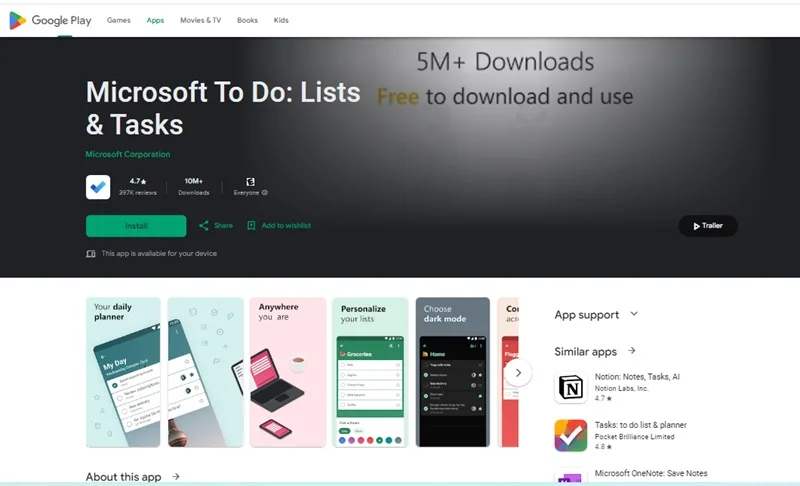
Task: Open the Notion app icon
Action: click(x=571, y=388)
